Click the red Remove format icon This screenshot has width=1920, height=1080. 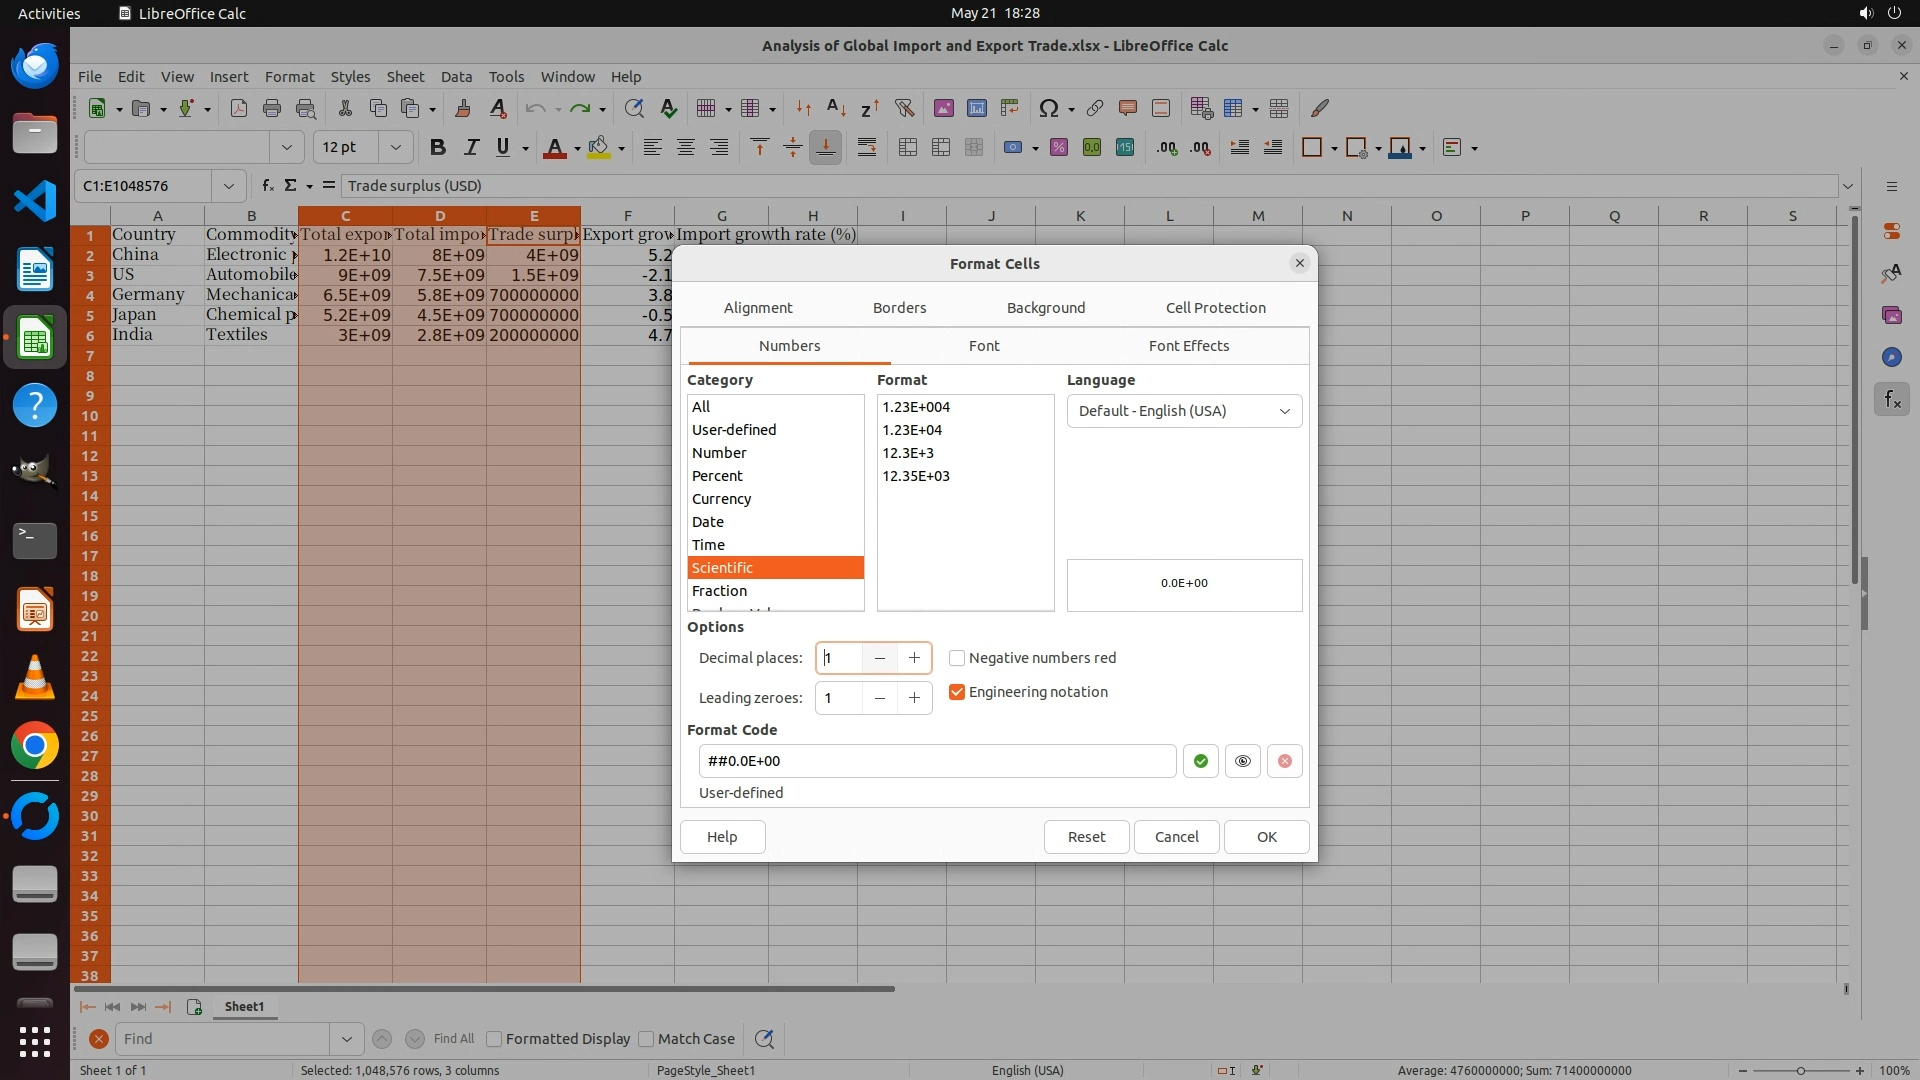coord(1285,761)
